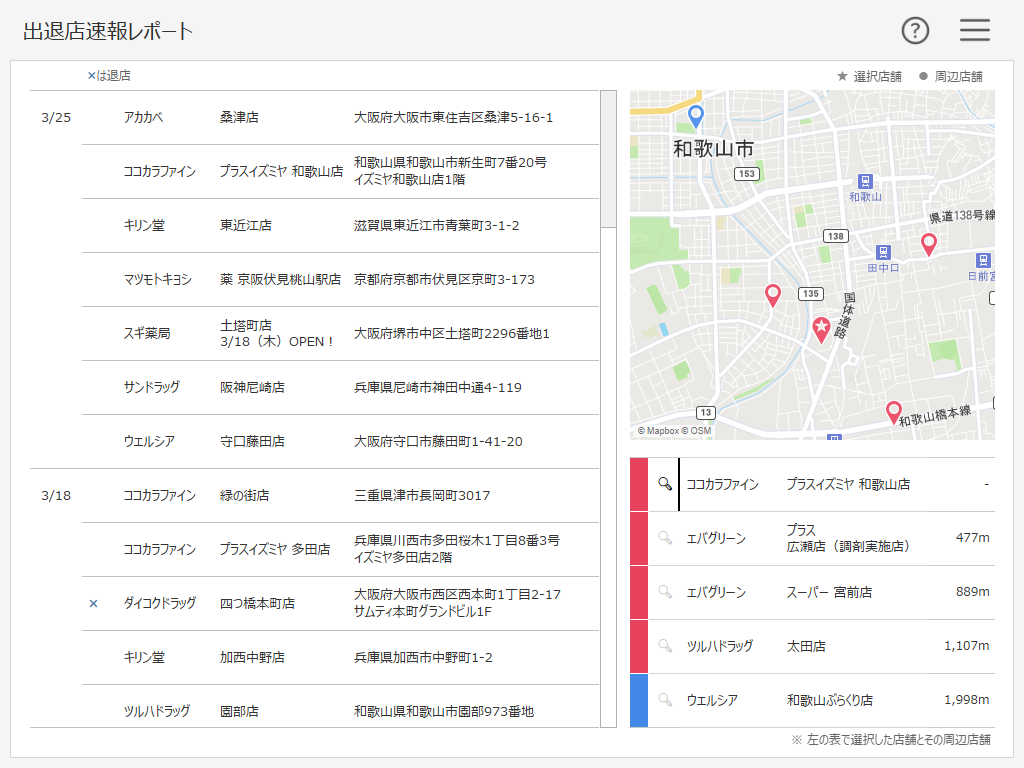Click route 13 shield on the map
Viewport: 1024px width, 768px height.
tap(706, 413)
